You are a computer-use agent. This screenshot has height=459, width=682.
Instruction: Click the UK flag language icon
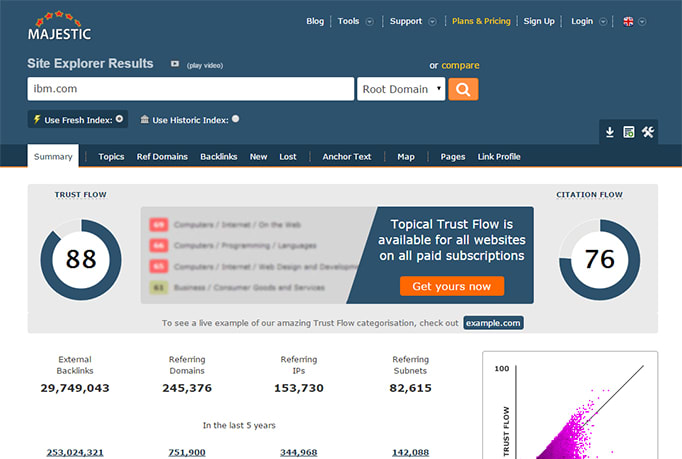[x=628, y=21]
